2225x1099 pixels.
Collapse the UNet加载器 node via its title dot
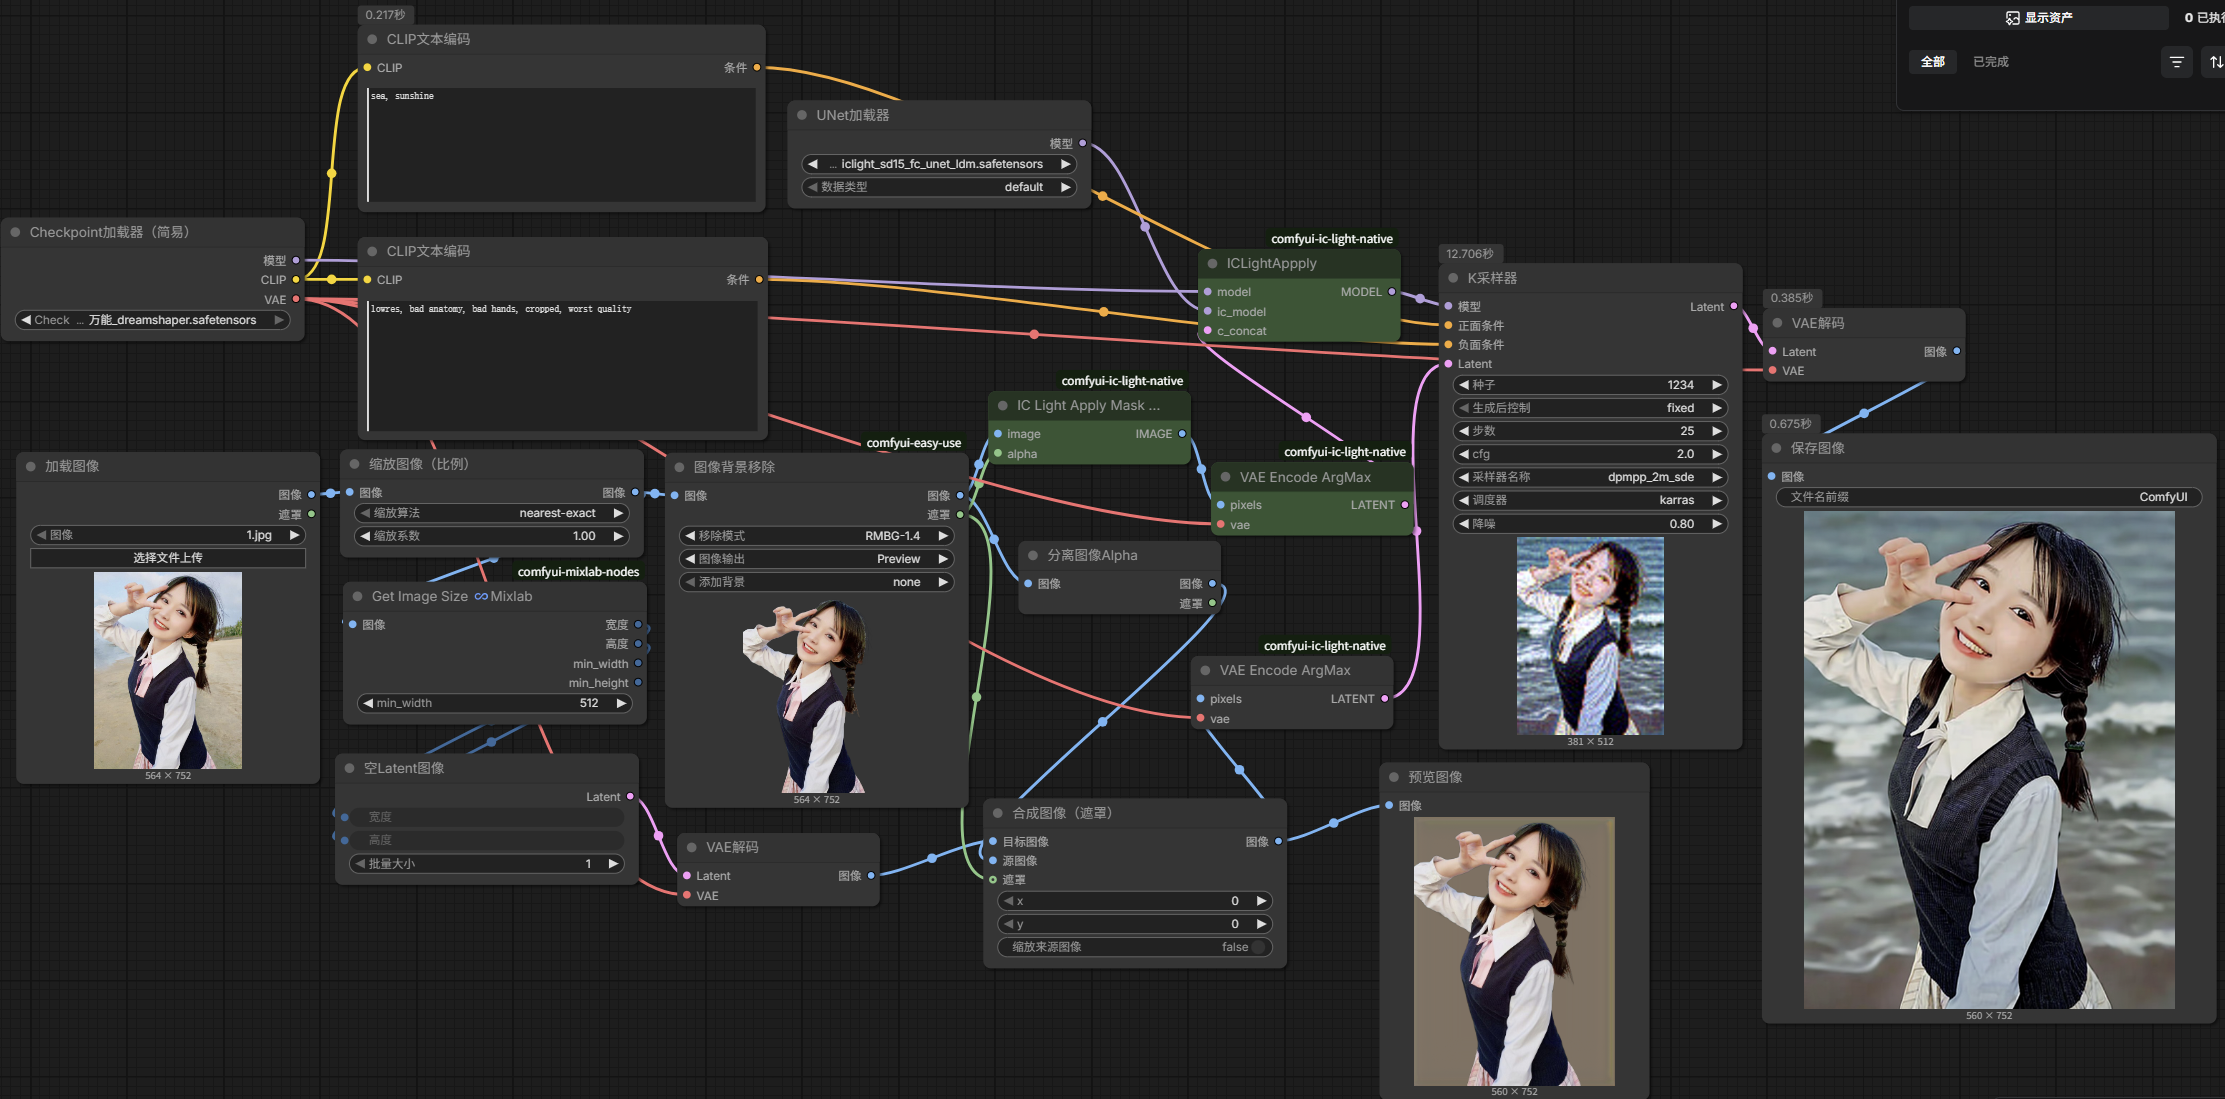[802, 115]
